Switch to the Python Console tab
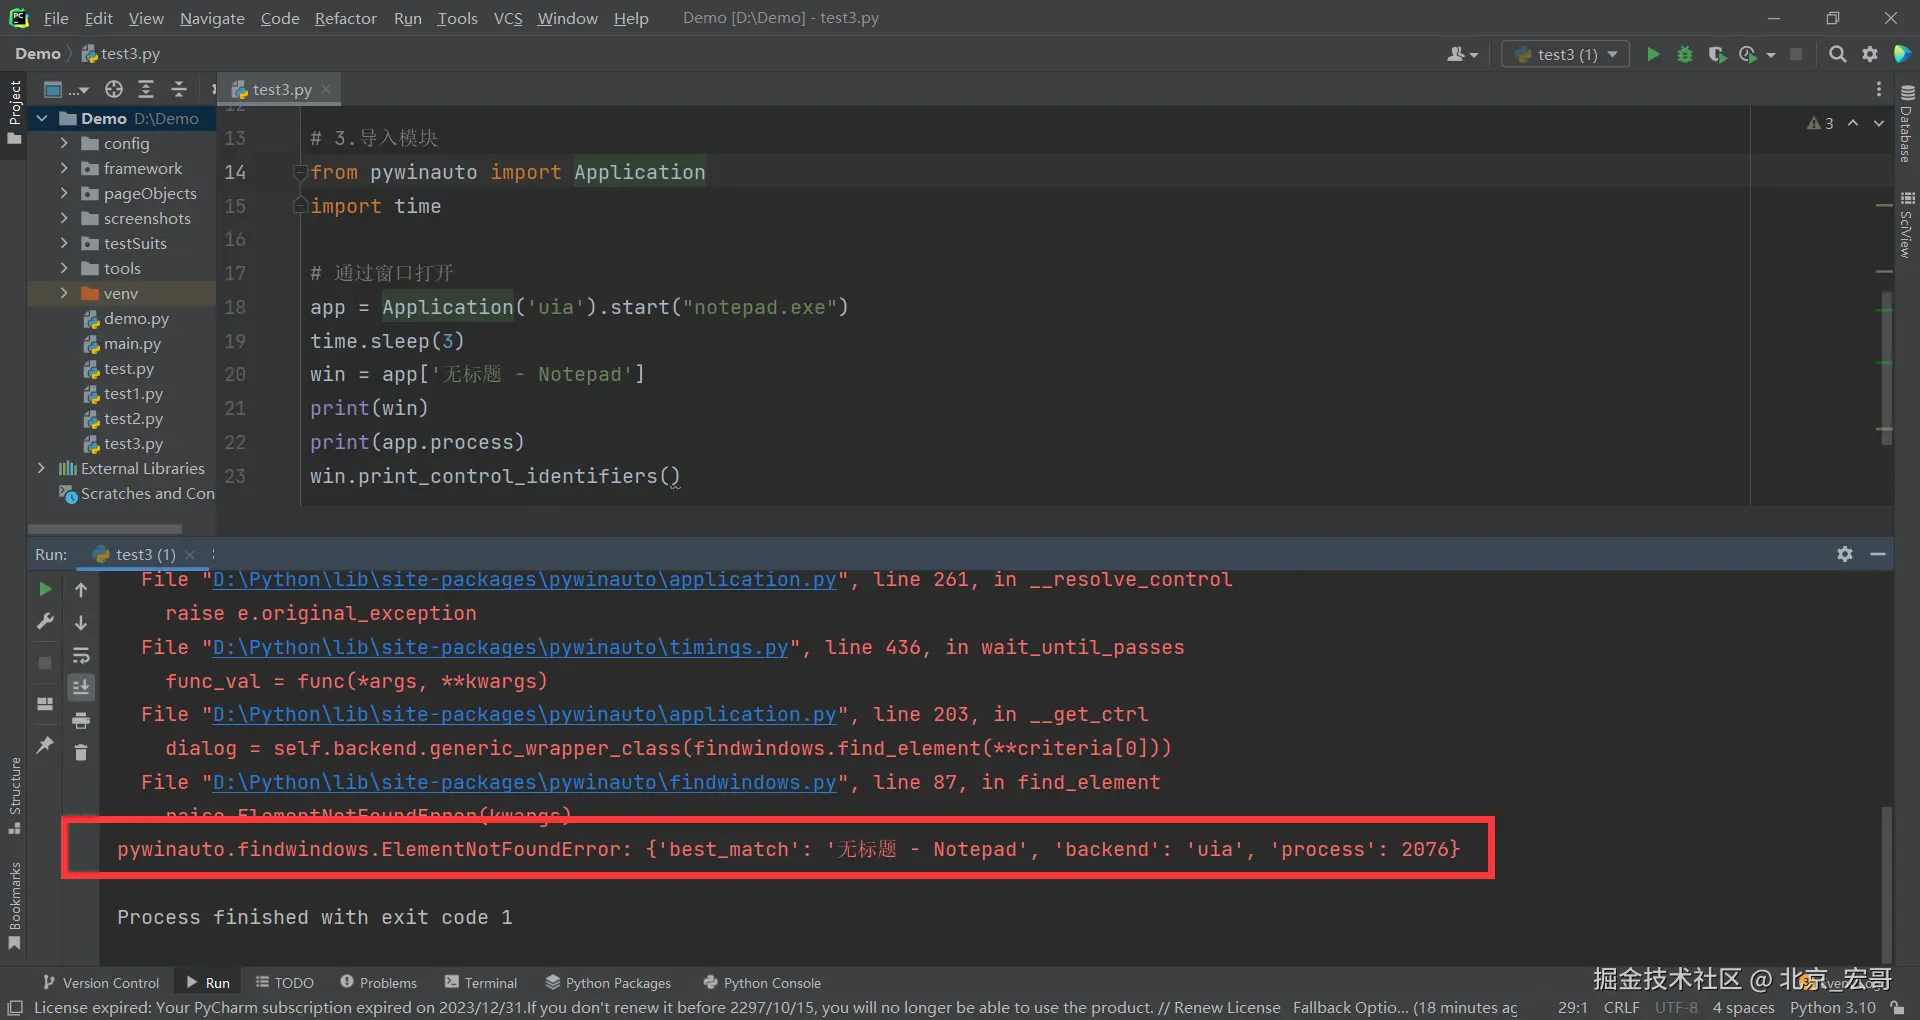Screen dimensions: 1920x1020 pyautogui.click(x=762, y=983)
